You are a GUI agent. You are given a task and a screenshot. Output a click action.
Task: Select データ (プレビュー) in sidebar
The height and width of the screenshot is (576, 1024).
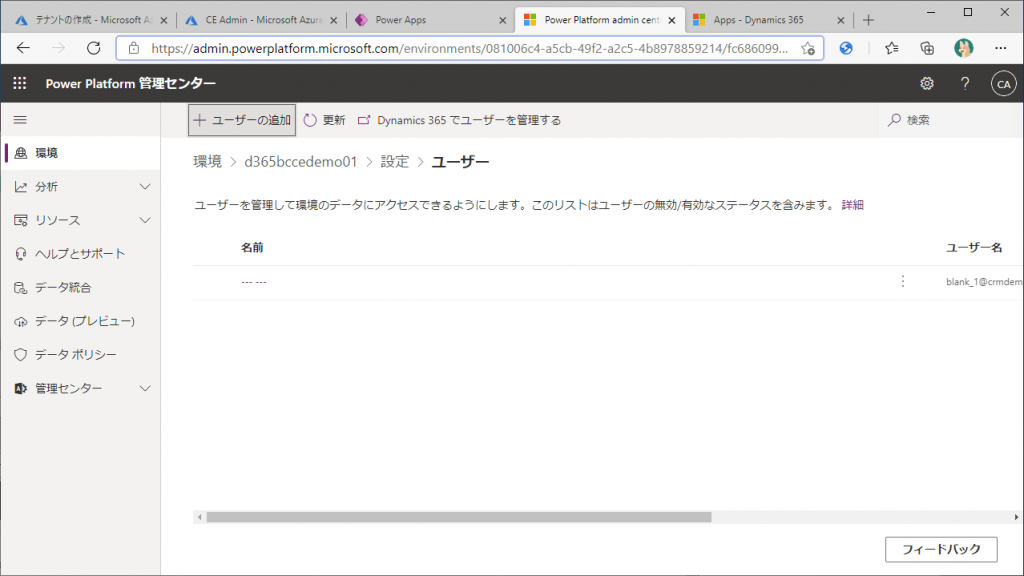(x=81, y=321)
